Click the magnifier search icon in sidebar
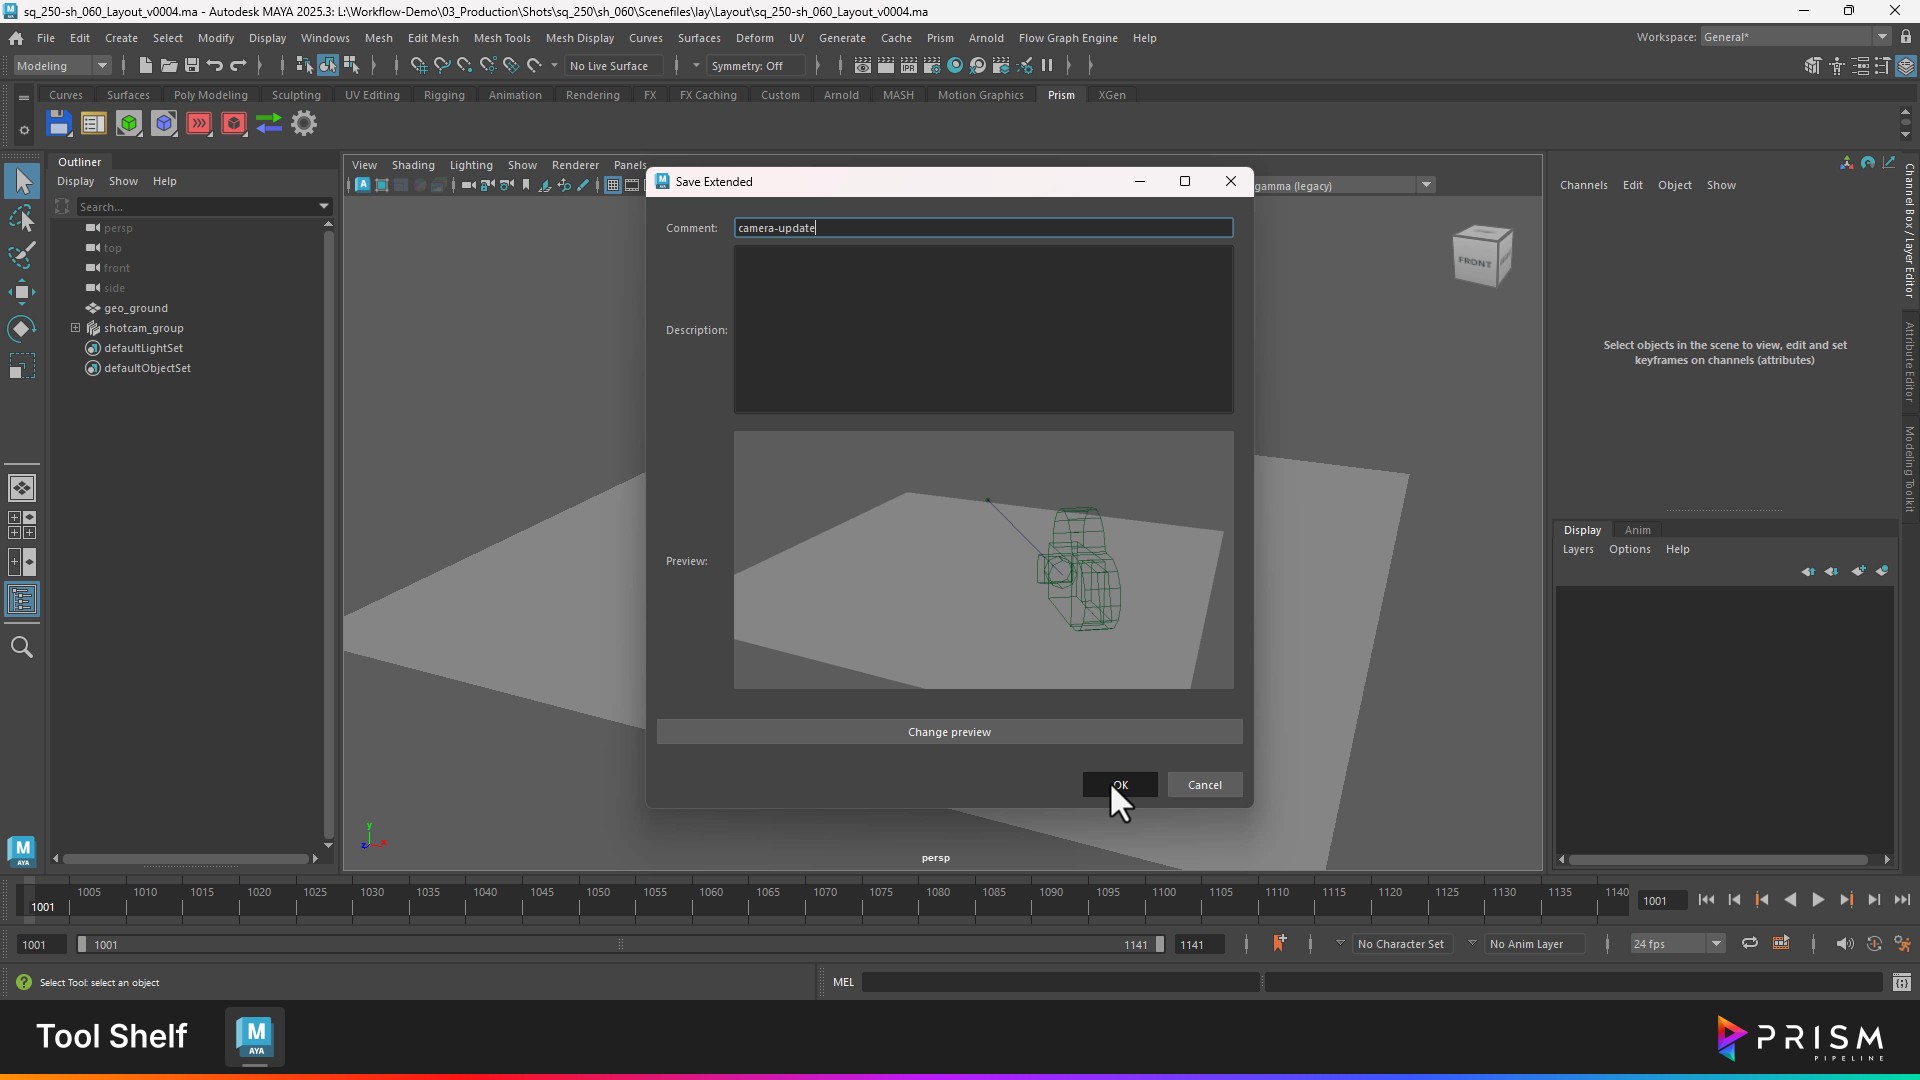Screen dimensions: 1920x1080 pos(22,648)
